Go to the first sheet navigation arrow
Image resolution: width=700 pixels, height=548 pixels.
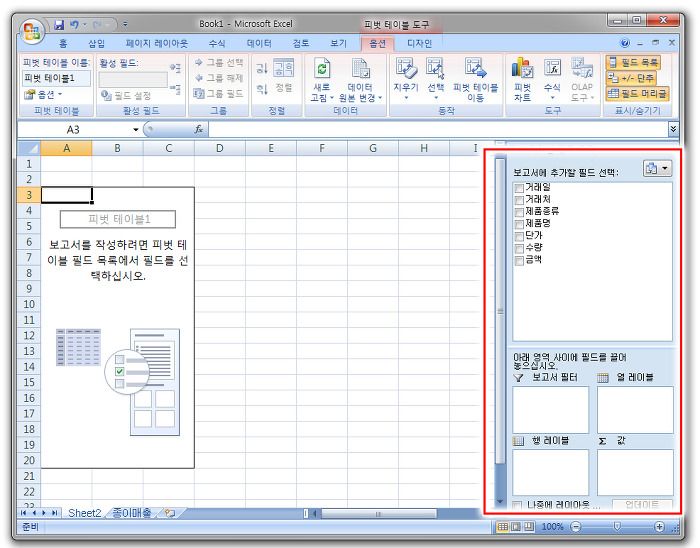point(24,513)
